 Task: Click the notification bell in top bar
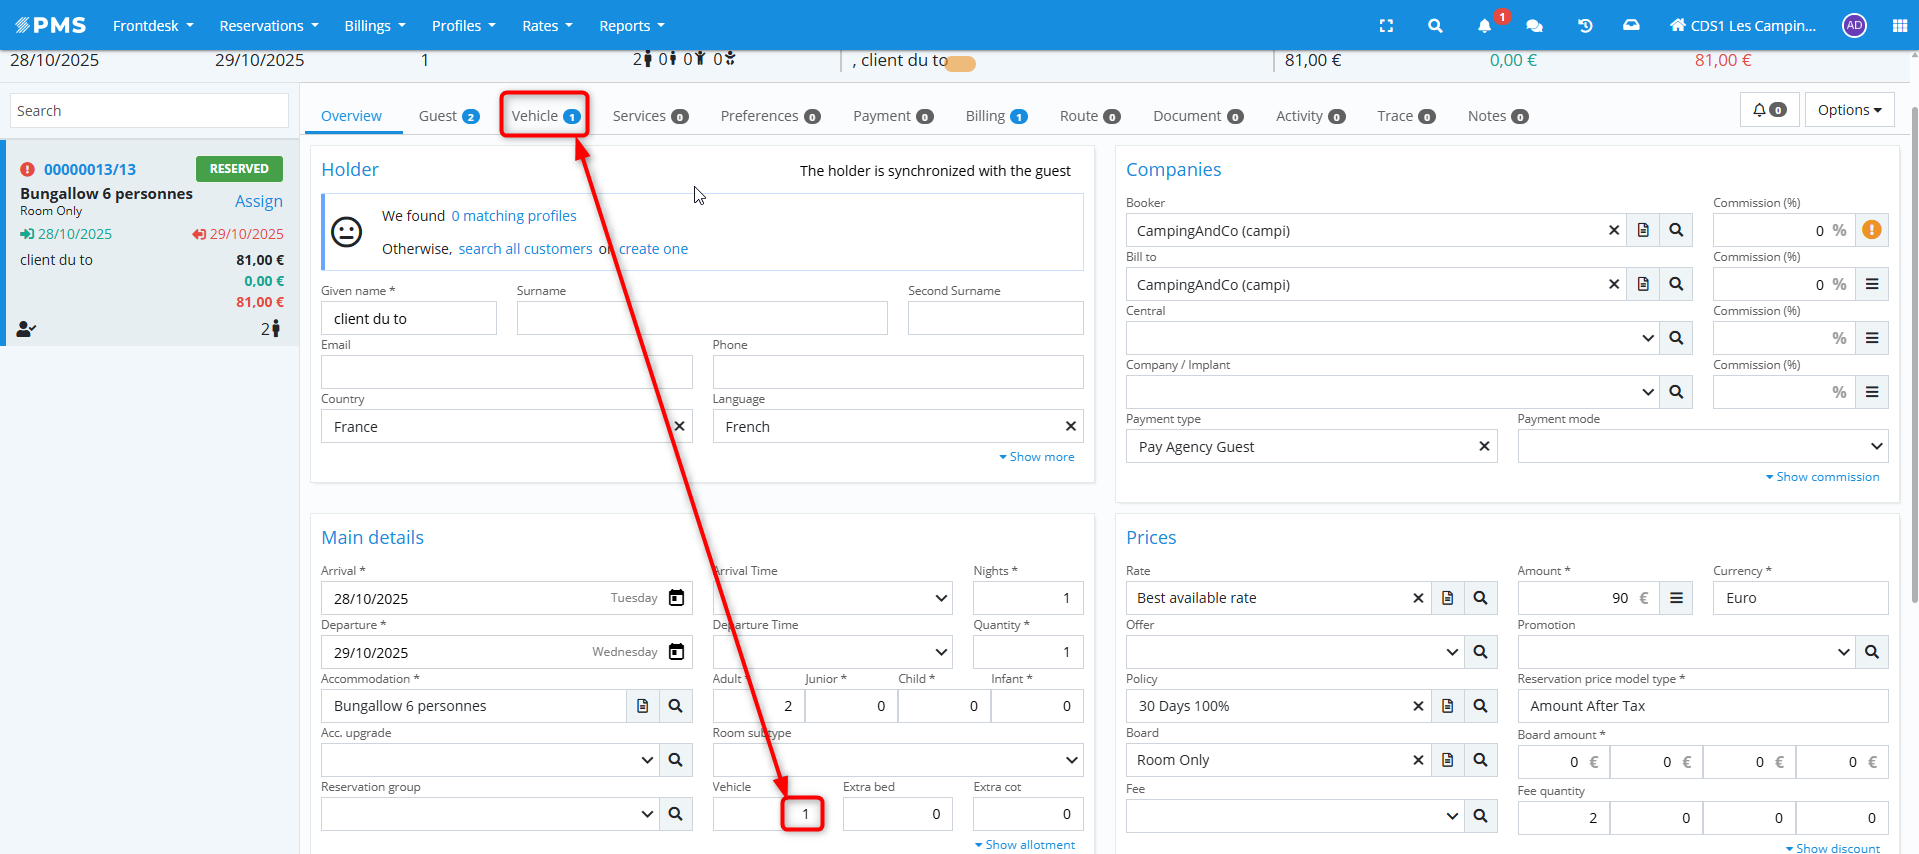coord(1484,26)
